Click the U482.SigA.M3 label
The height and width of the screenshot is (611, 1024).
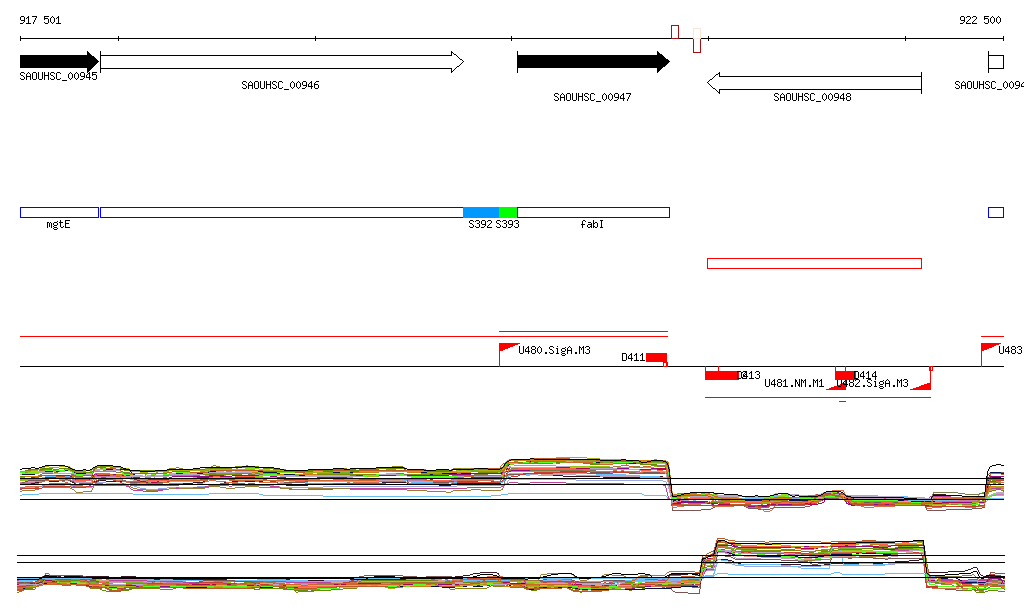coord(872,383)
